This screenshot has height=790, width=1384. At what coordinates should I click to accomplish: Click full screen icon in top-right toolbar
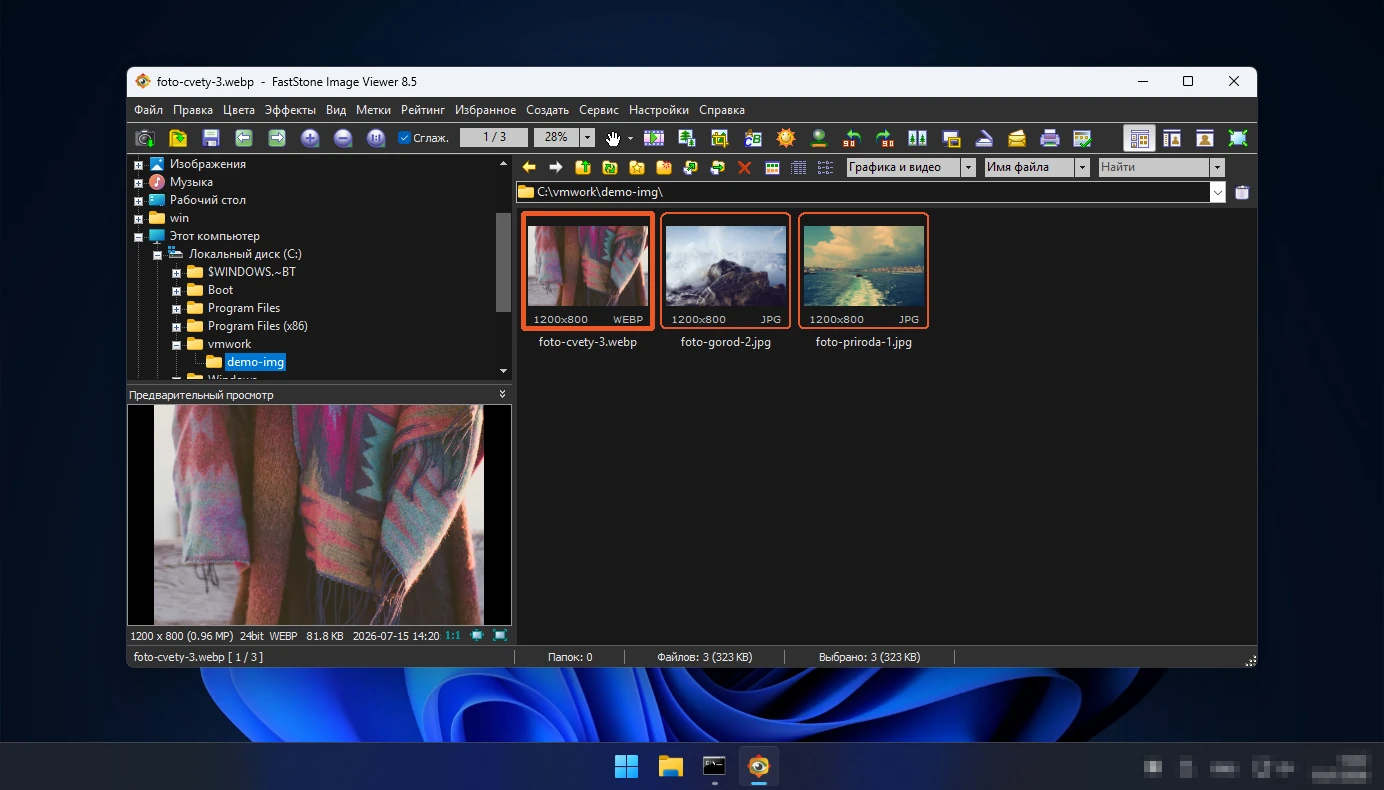coord(1238,138)
